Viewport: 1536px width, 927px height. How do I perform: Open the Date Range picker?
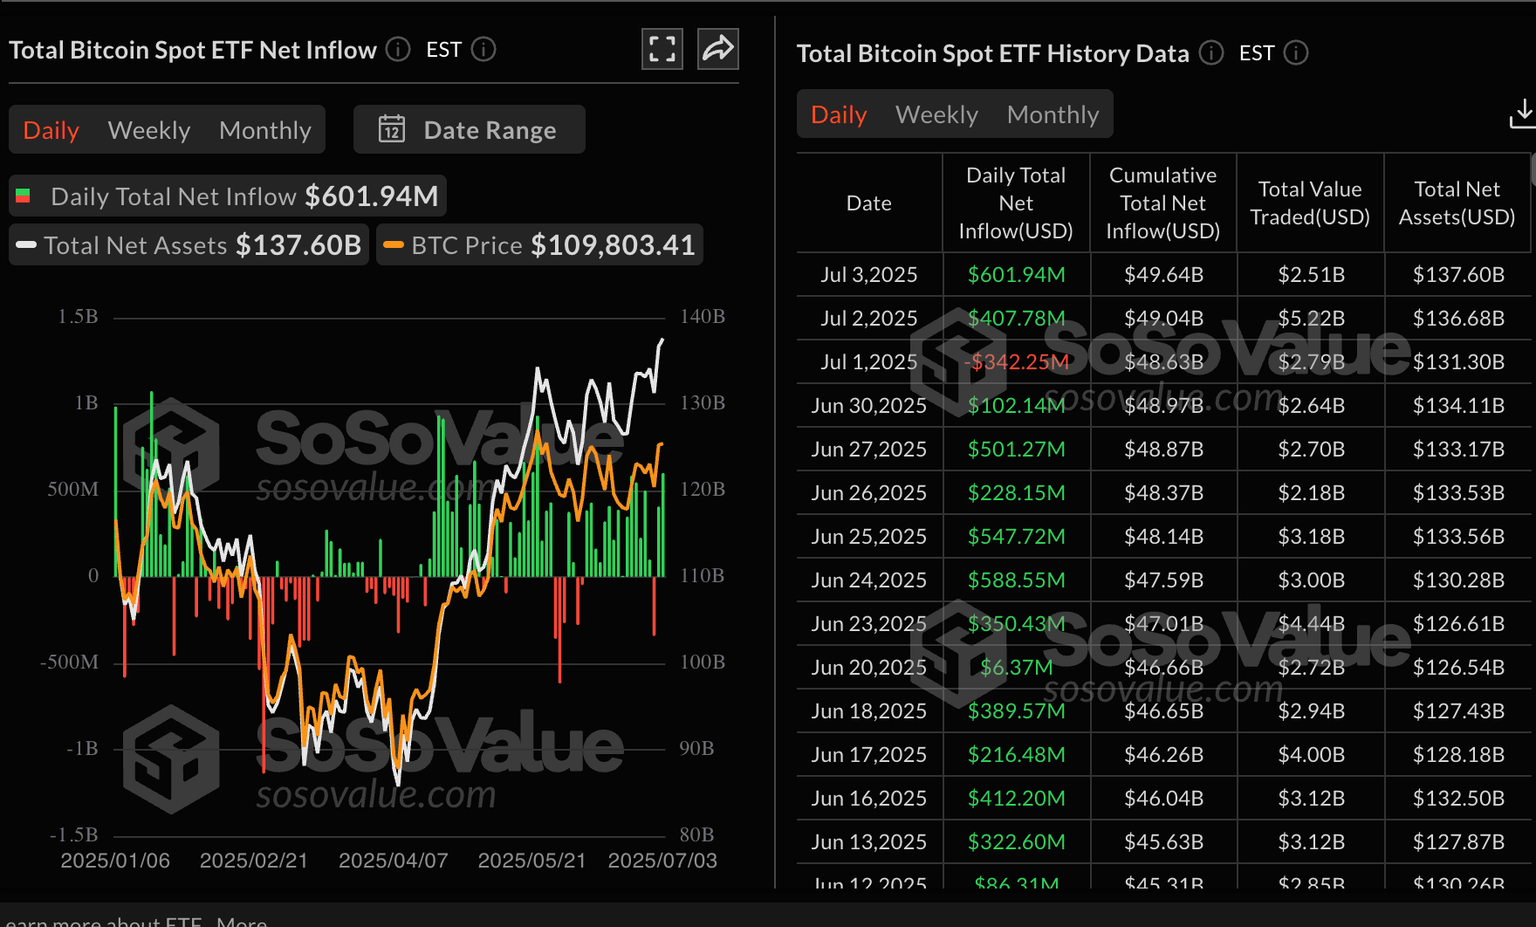[x=469, y=130]
